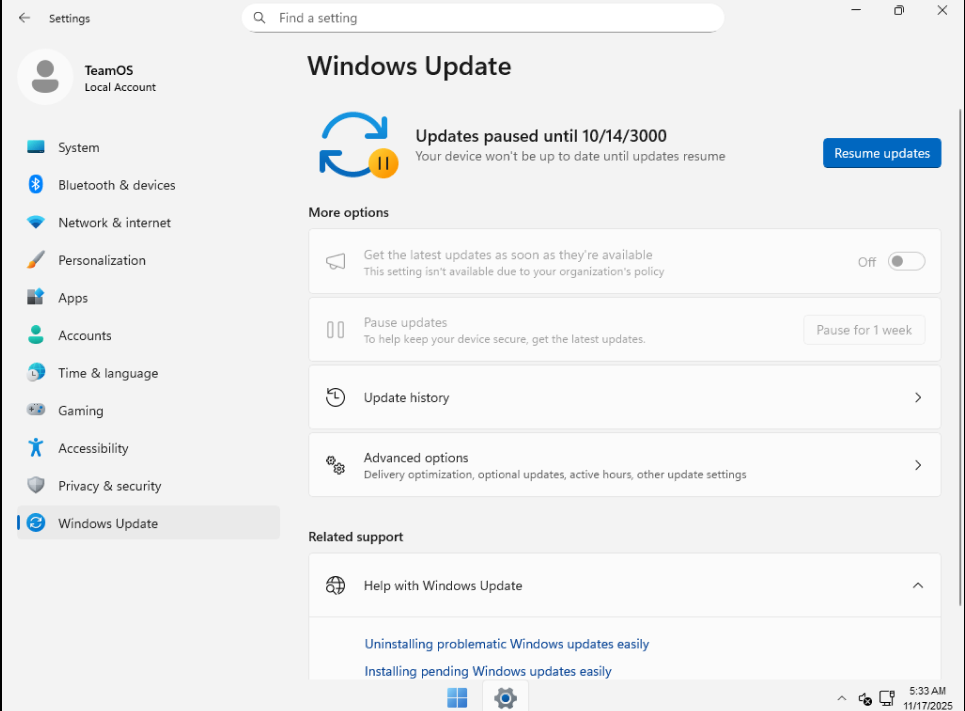This screenshot has height=711, width=965.
Task: Show hidden tray icons using the chevron
Action: pyautogui.click(x=841, y=698)
